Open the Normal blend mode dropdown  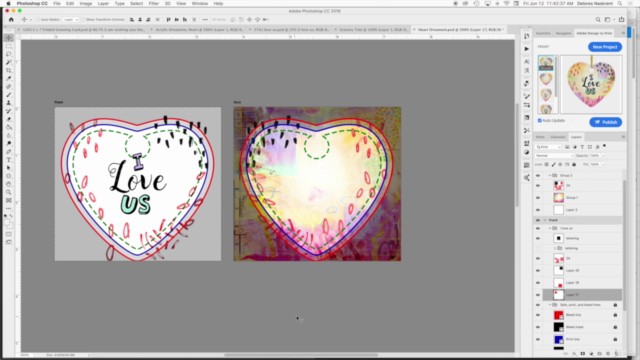pos(554,156)
